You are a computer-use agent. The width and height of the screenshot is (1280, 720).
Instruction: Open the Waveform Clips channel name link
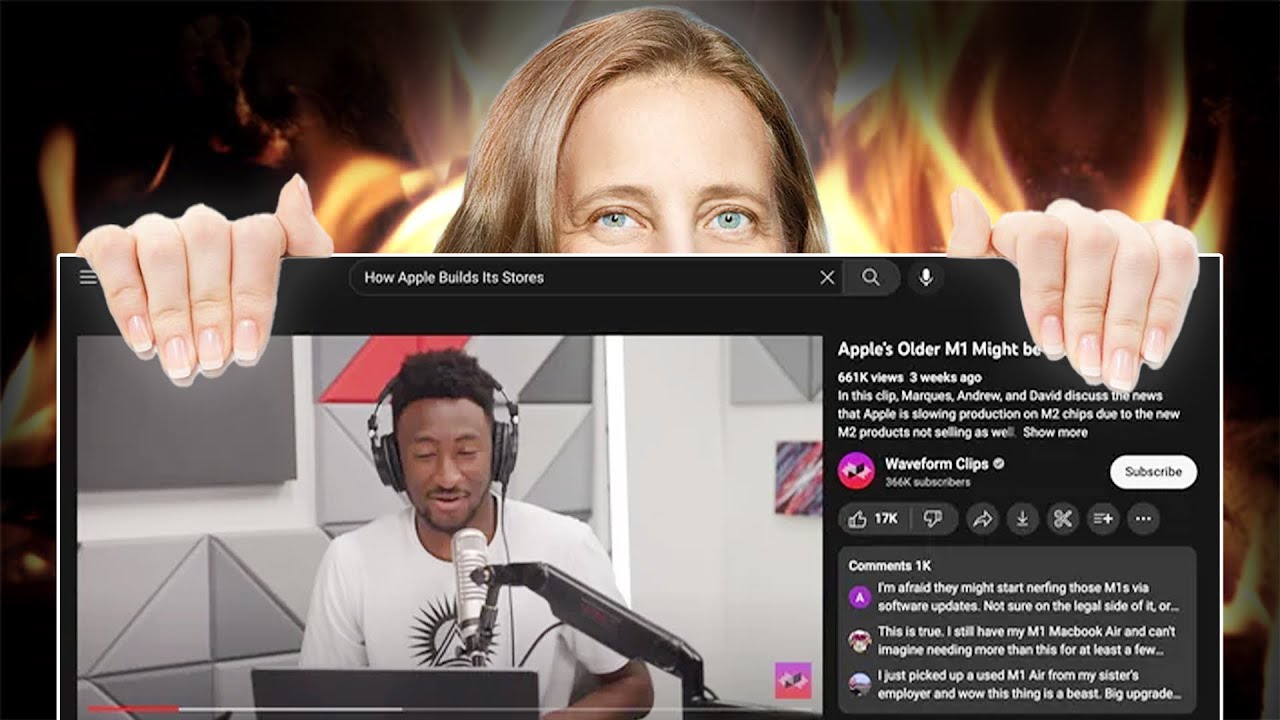936,464
